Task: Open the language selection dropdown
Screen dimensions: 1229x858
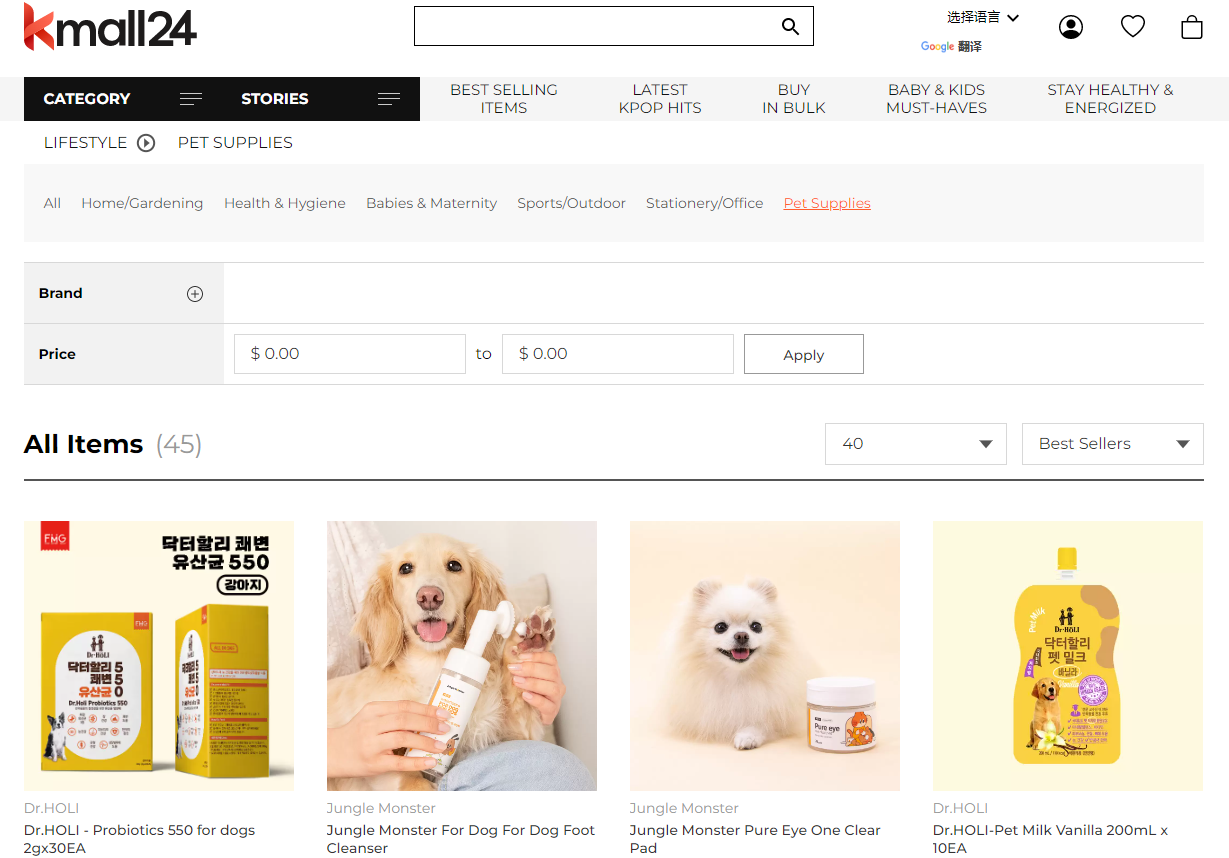Action: tap(982, 17)
